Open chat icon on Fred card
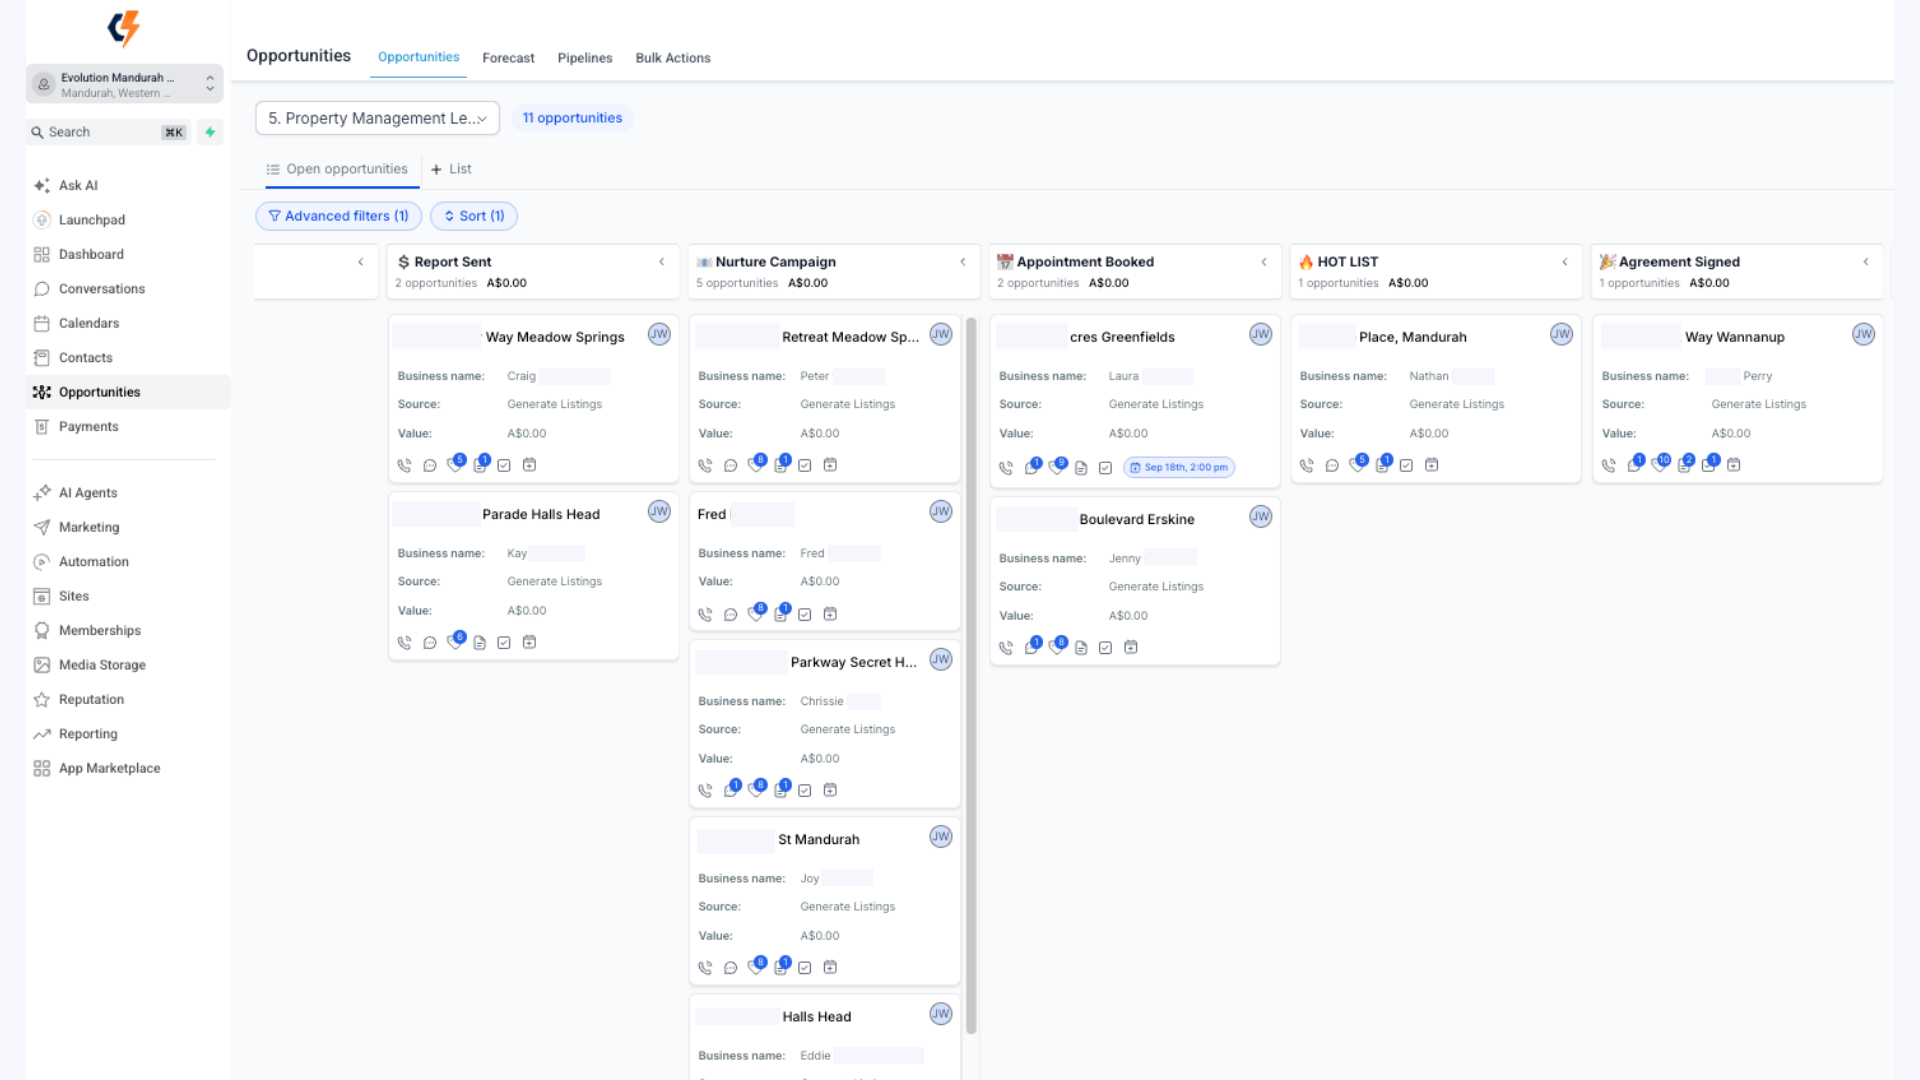The image size is (1920, 1080). pos(730,614)
